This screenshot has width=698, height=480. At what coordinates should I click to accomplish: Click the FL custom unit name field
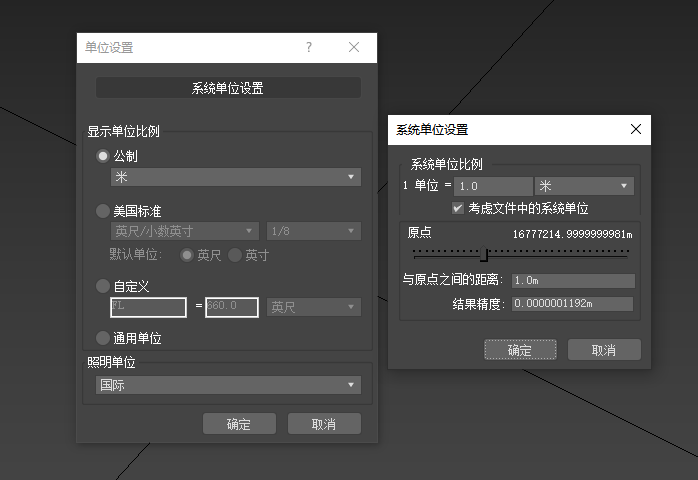148,307
